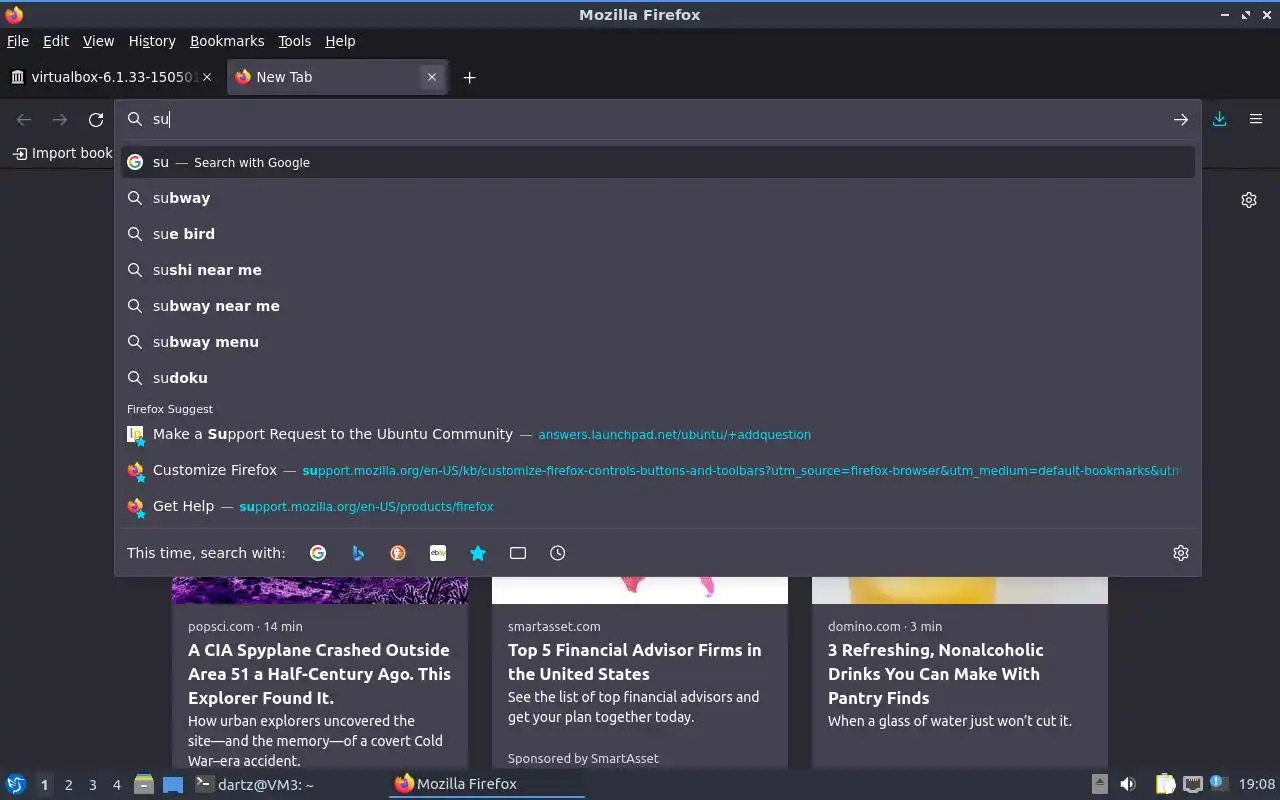Choose the 'sue bird' suggestion
1280x800 pixels.
point(658,234)
